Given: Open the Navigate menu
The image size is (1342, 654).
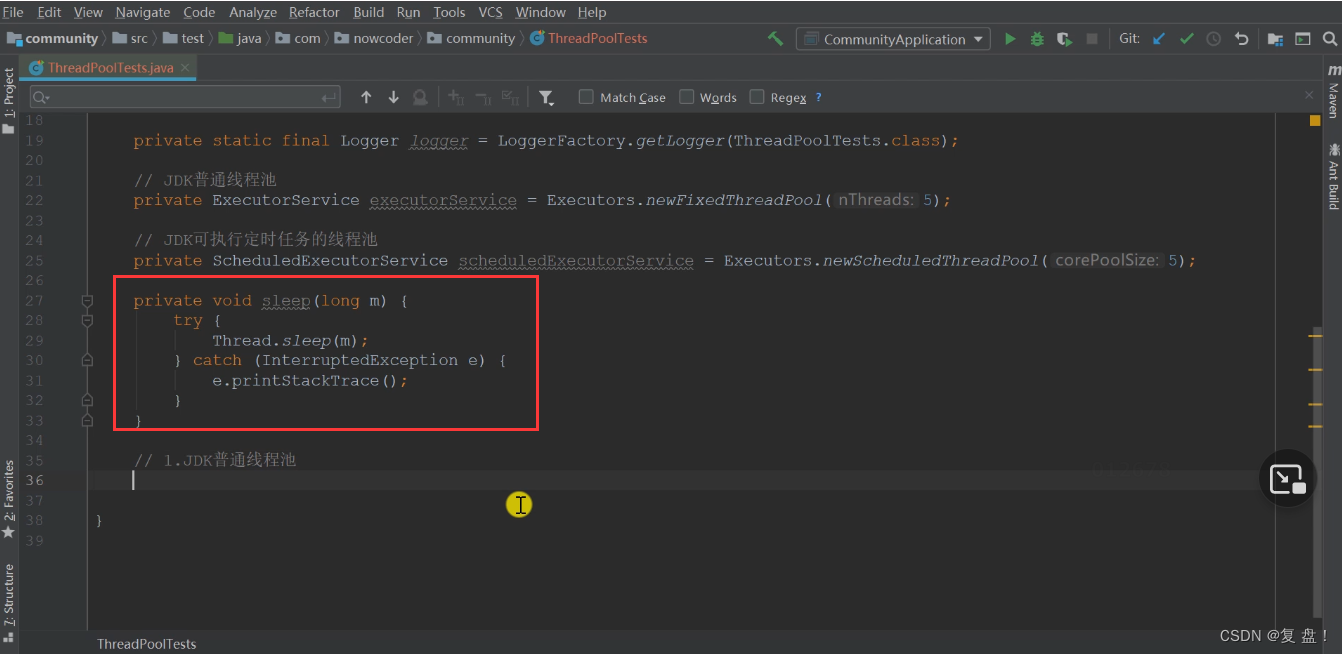Looking at the screenshot, I should 143,12.
